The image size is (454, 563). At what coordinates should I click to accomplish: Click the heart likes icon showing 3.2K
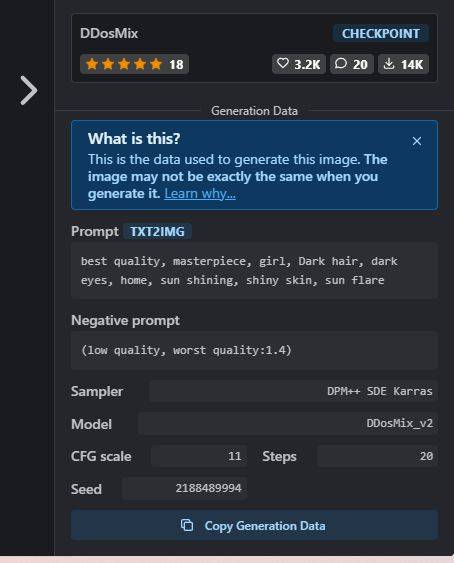click(x=283, y=64)
